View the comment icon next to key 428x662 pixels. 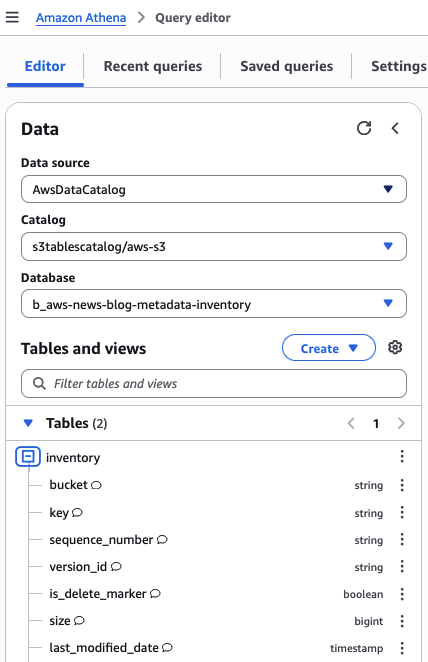pos(77,513)
